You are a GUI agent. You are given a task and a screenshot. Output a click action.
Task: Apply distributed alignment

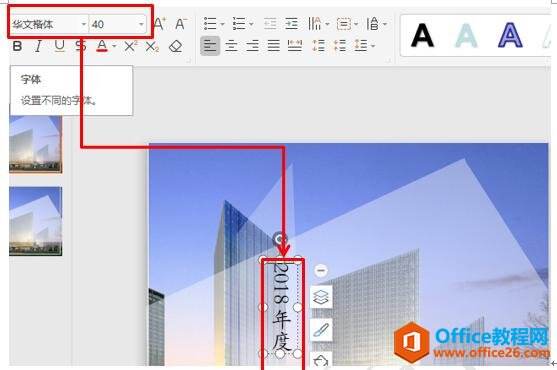pos(295,46)
